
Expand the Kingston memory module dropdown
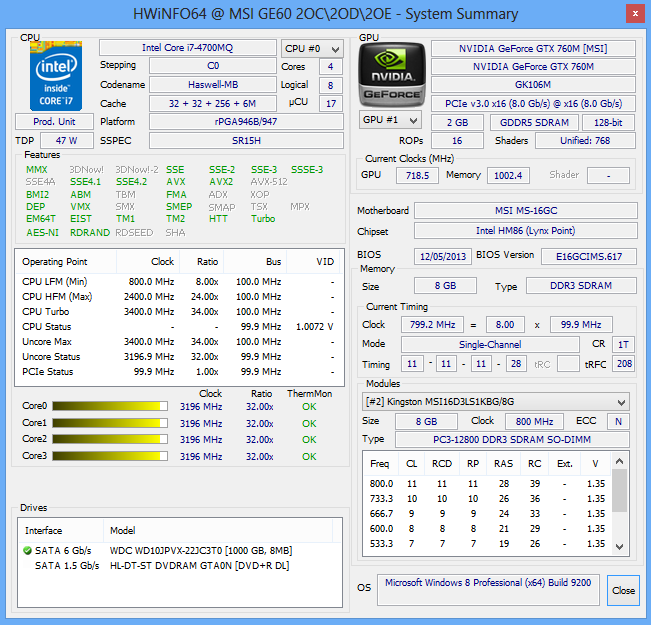point(495,402)
